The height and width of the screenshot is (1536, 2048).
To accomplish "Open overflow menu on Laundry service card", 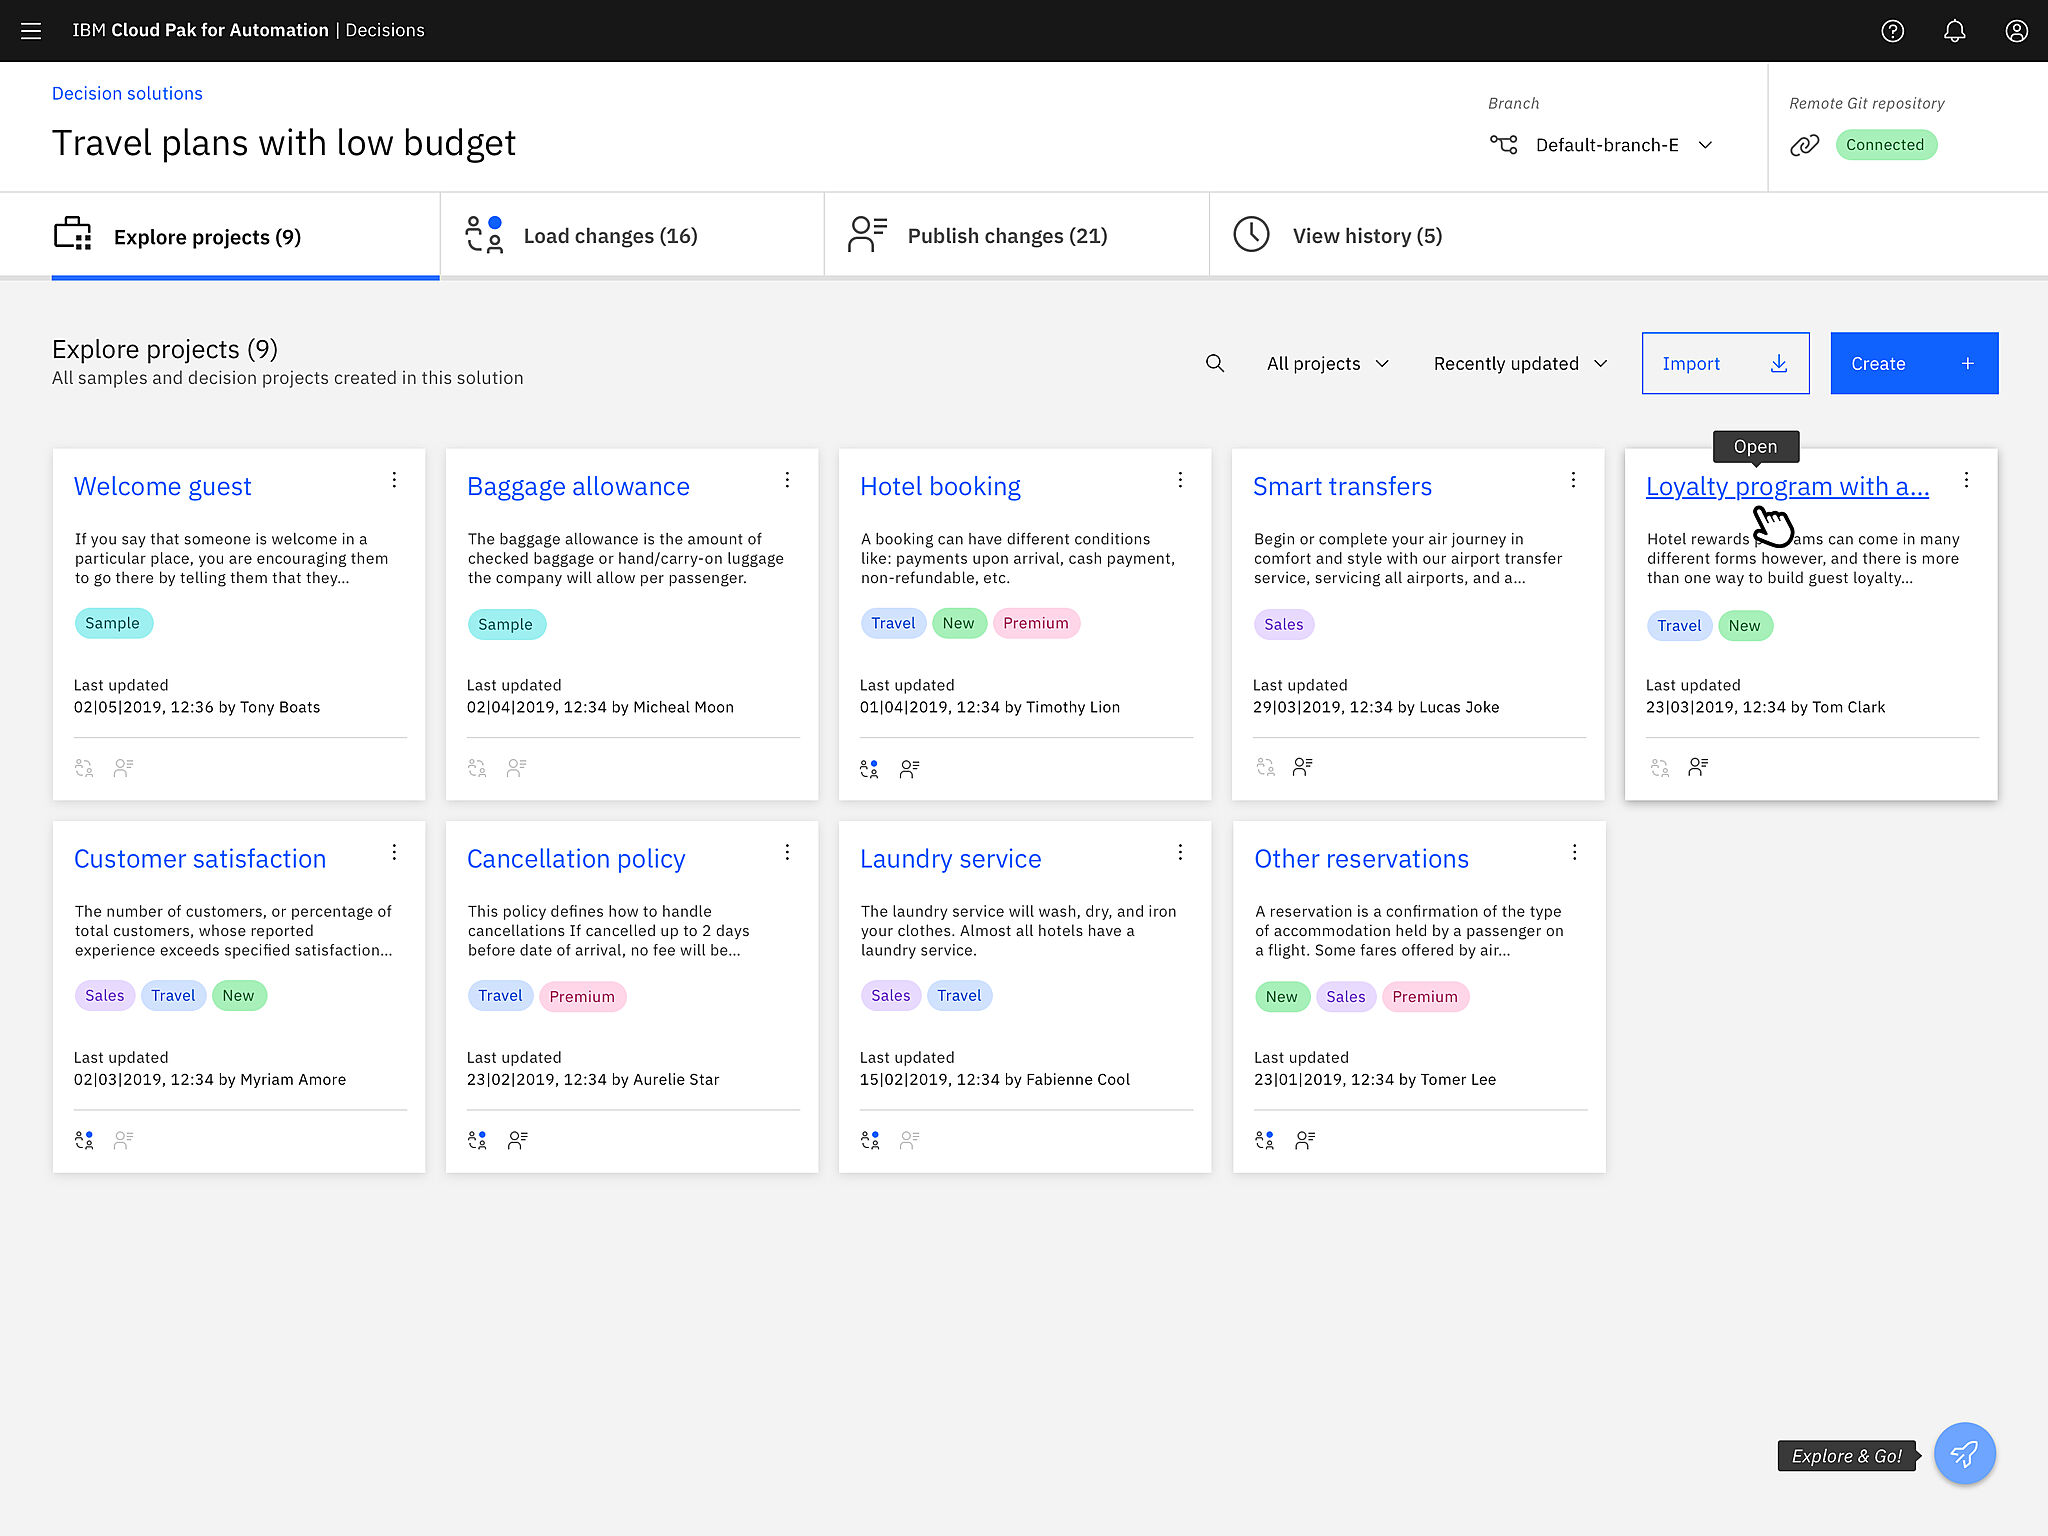I will [1181, 852].
